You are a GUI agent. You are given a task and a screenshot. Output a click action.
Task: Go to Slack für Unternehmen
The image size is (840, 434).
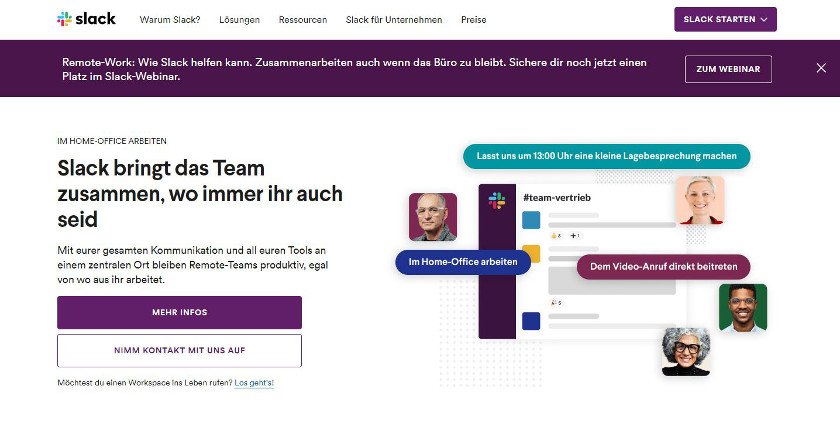pyautogui.click(x=394, y=20)
